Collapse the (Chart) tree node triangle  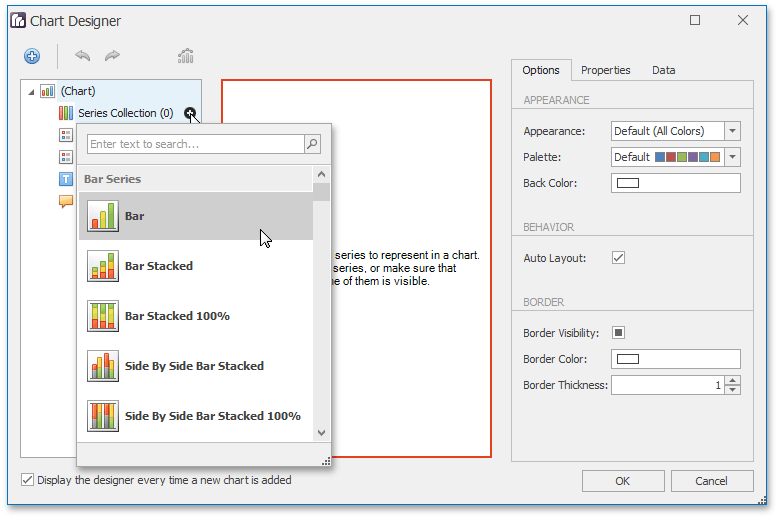31,92
